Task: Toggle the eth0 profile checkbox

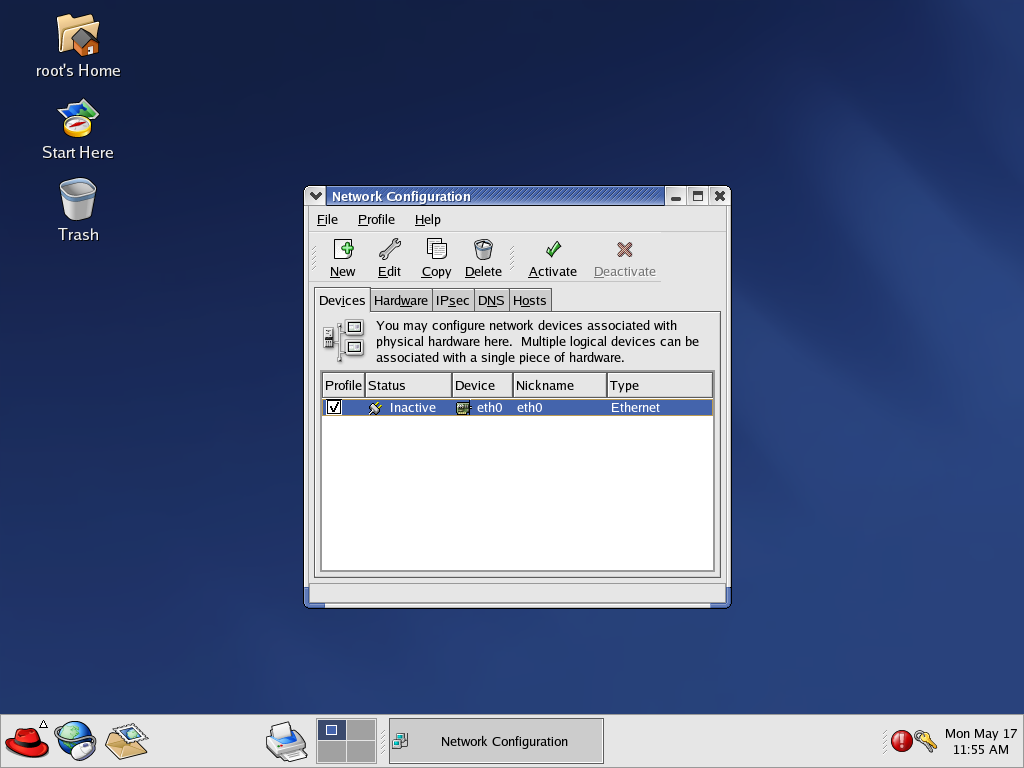Action: [x=334, y=408]
